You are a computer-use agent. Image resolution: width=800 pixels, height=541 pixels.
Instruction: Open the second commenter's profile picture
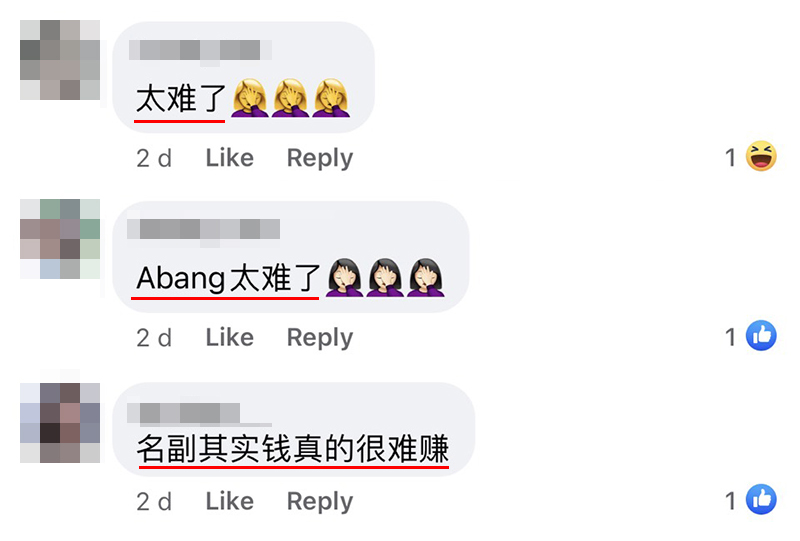(x=60, y=239)
